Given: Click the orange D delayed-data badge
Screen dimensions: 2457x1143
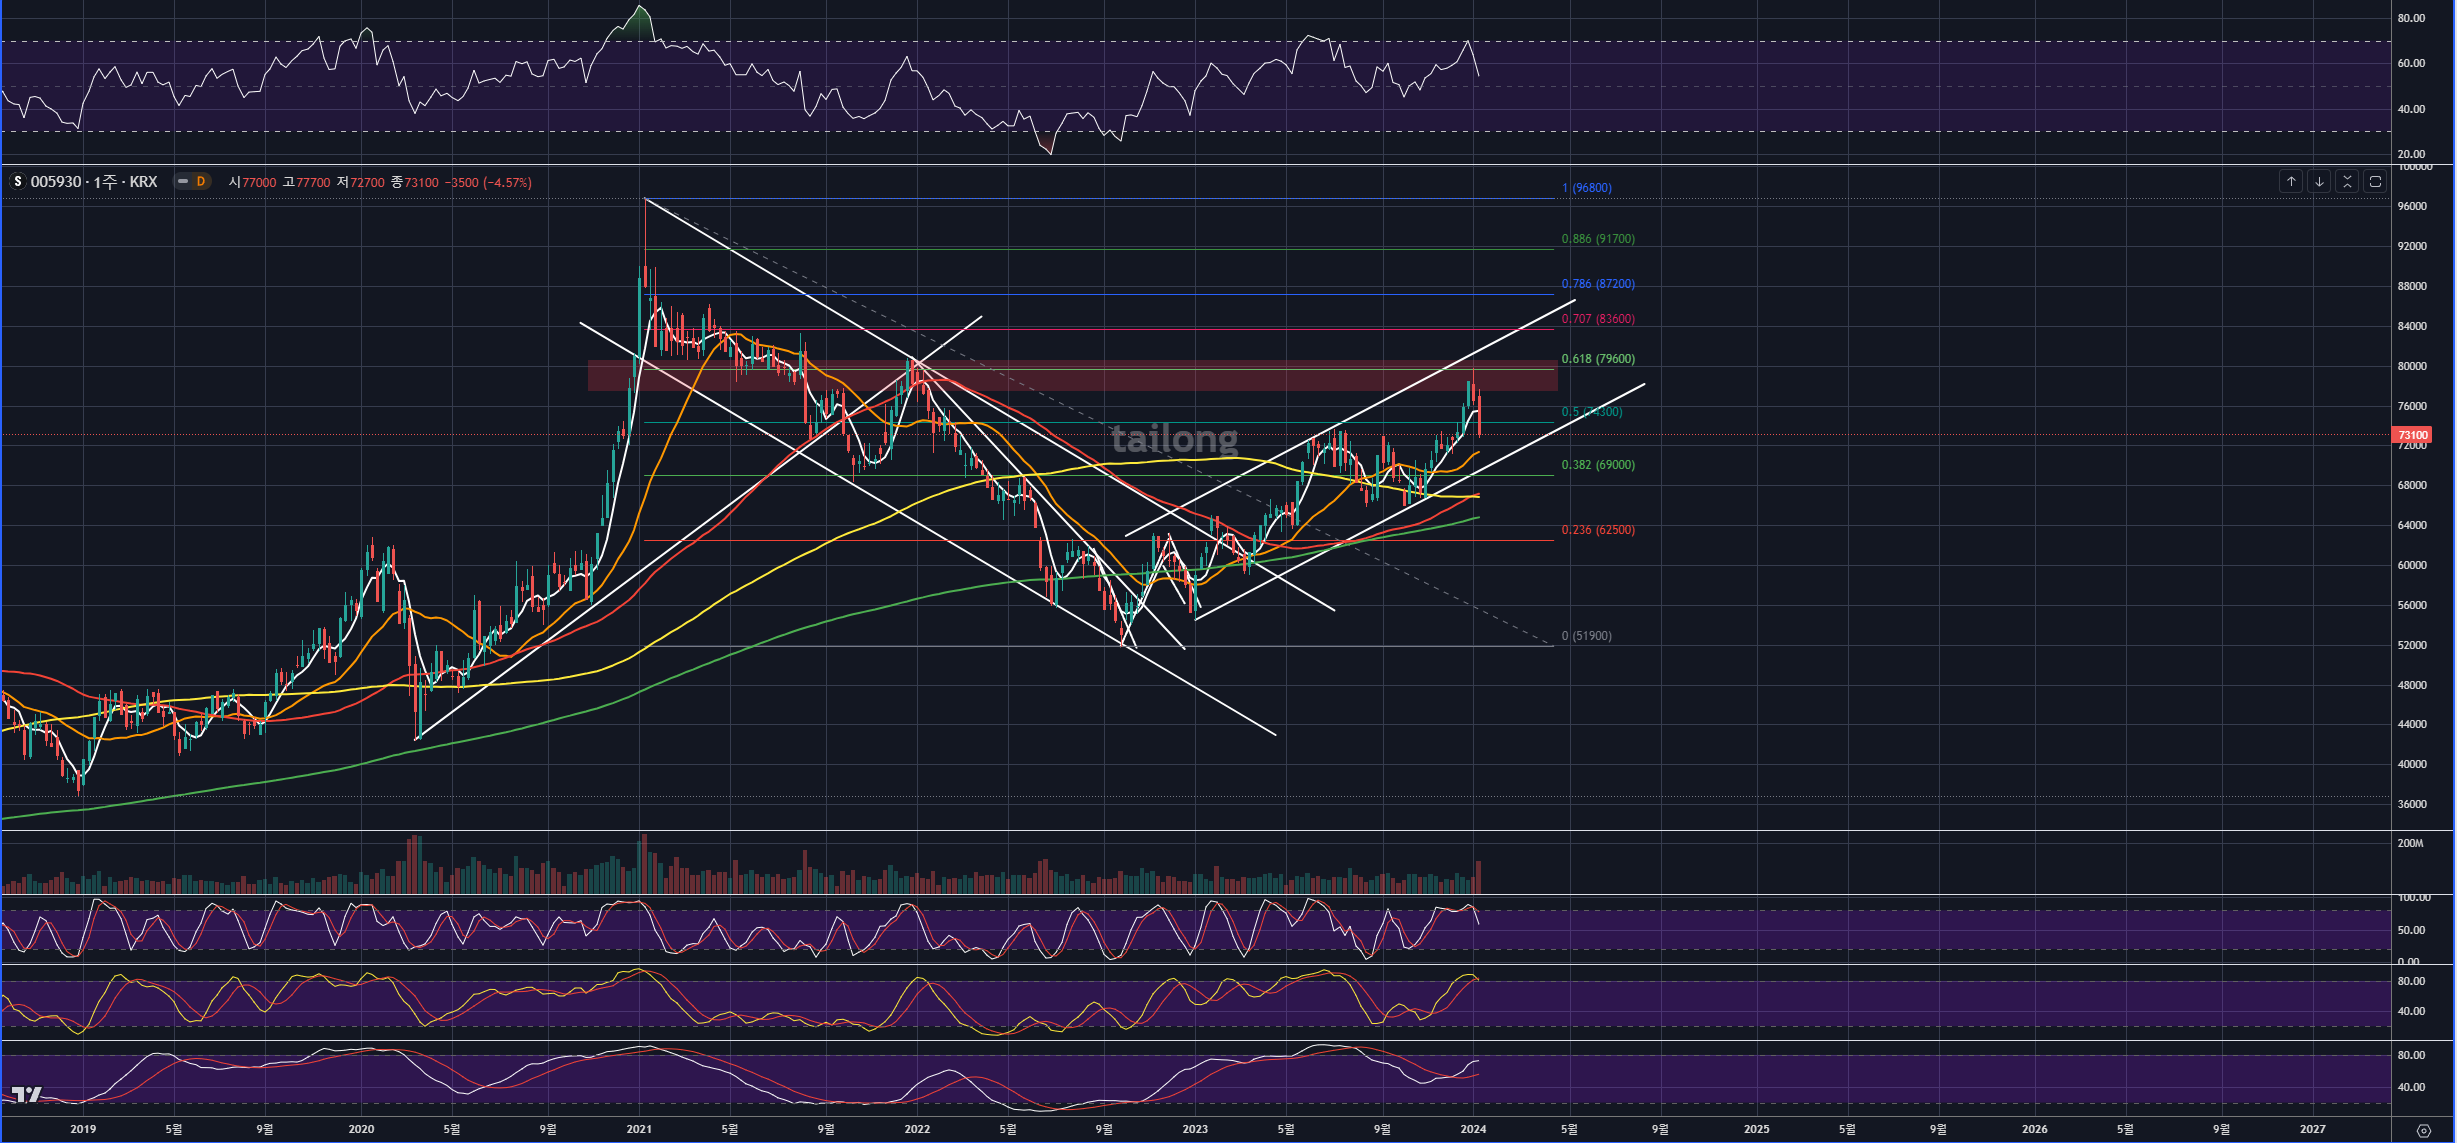Looking at the screenshot, I should 201,182.
